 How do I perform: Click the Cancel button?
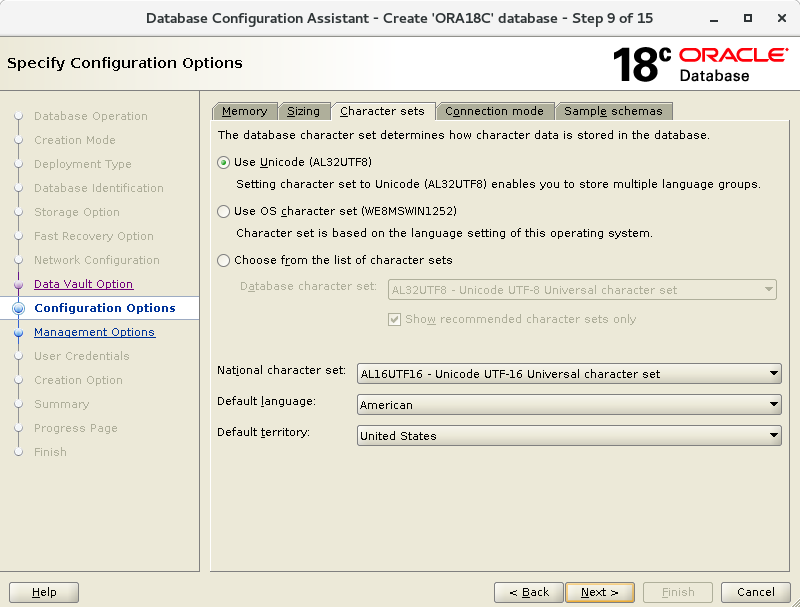tap(756, 592)
